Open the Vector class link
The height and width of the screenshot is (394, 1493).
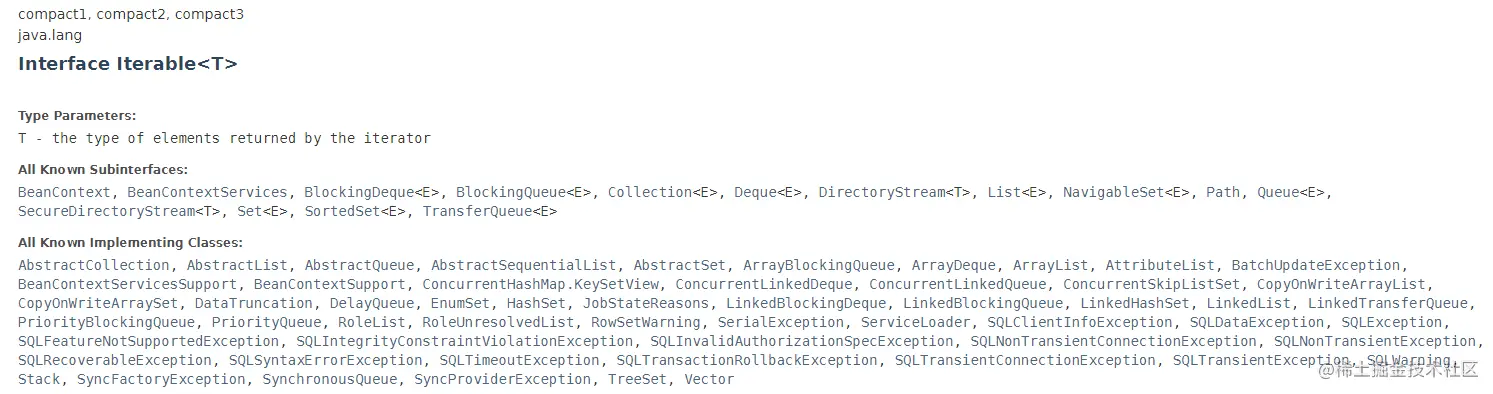coord(709,379)
